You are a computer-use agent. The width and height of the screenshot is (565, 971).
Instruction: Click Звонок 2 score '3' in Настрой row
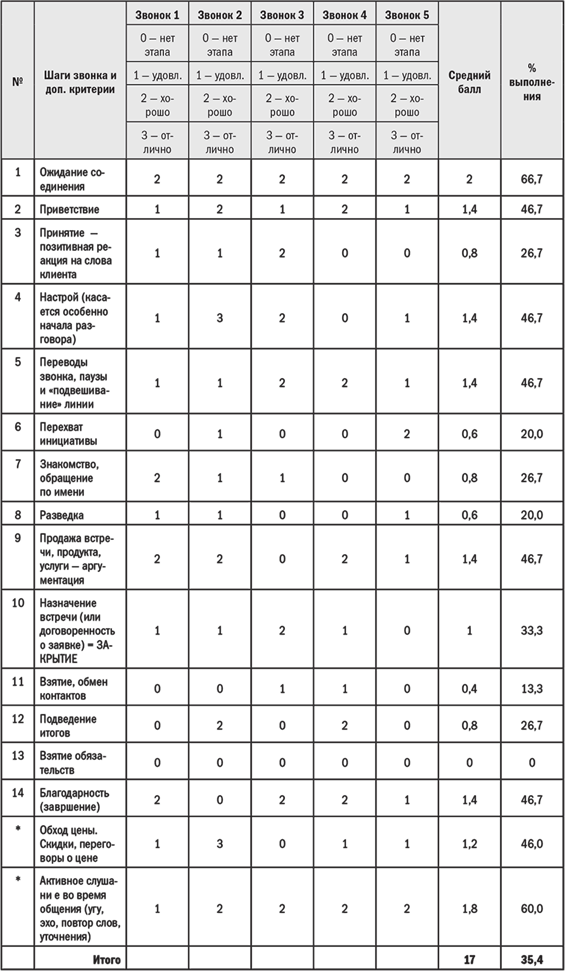tap(220, 318)
